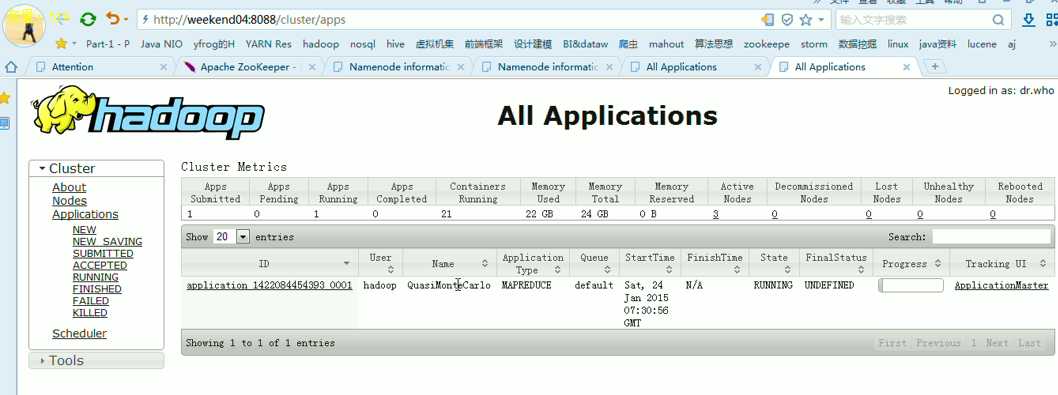Image resolution: width=1058 pixels, height=395 pixels.
Task: Sort the table by User column
Action: click(x=381, y=263)
